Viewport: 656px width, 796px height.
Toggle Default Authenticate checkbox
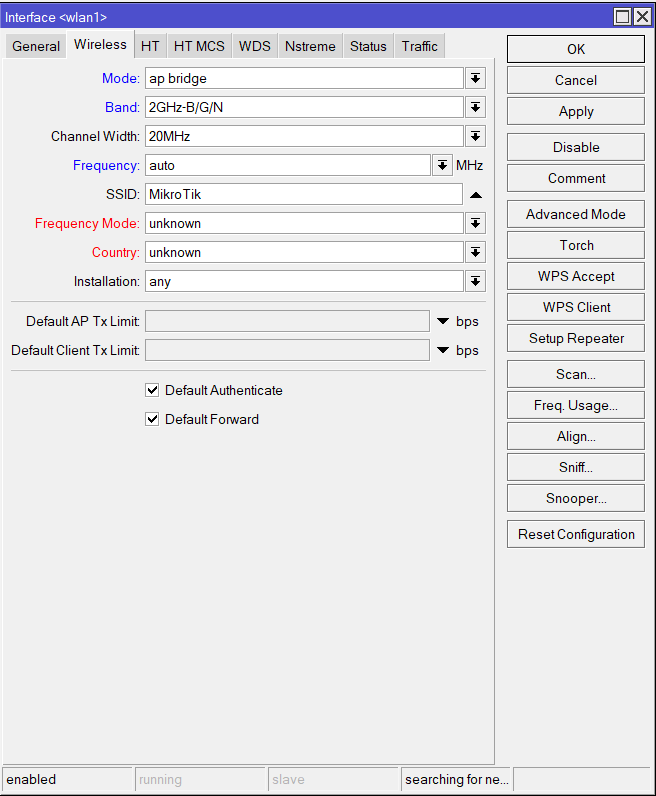(153, 390)
